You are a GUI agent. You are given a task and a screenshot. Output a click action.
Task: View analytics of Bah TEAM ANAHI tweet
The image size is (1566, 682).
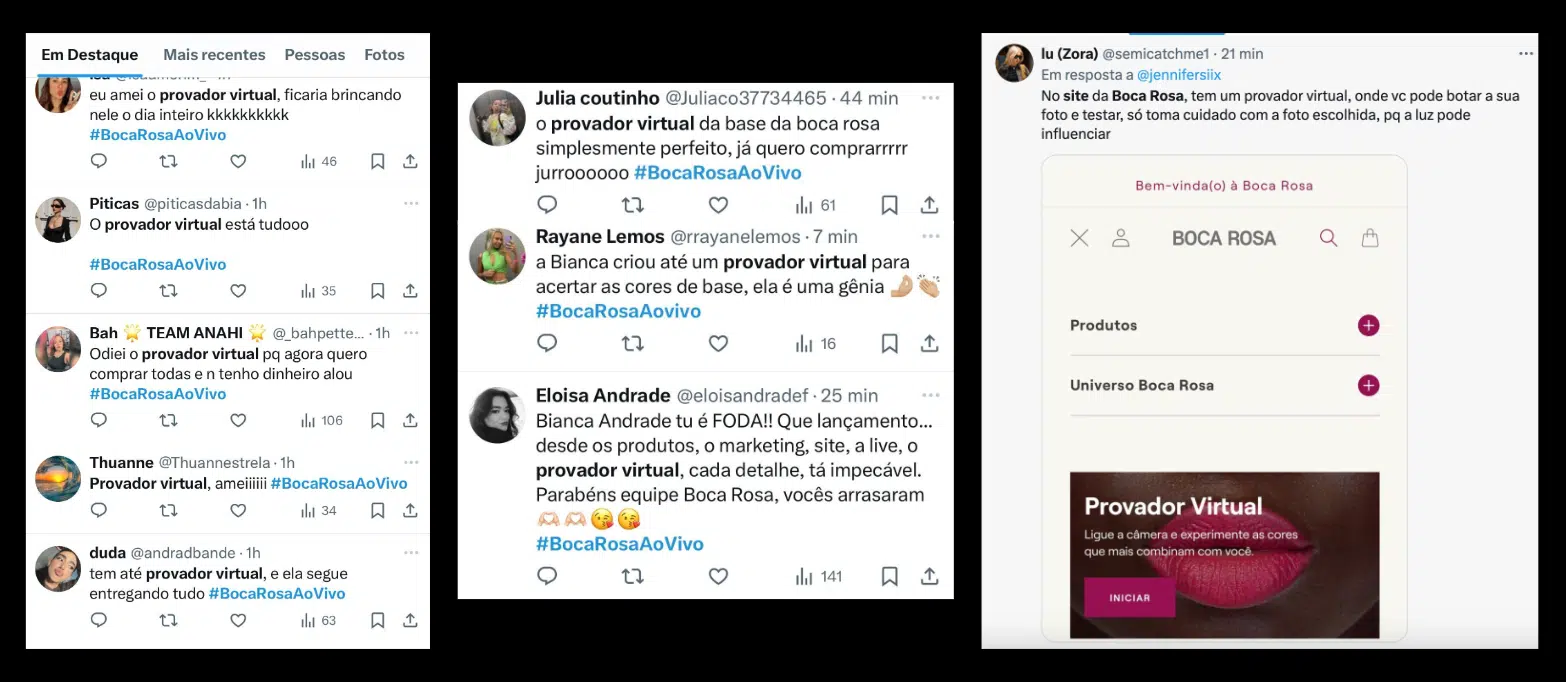click(x=321, y=420)
